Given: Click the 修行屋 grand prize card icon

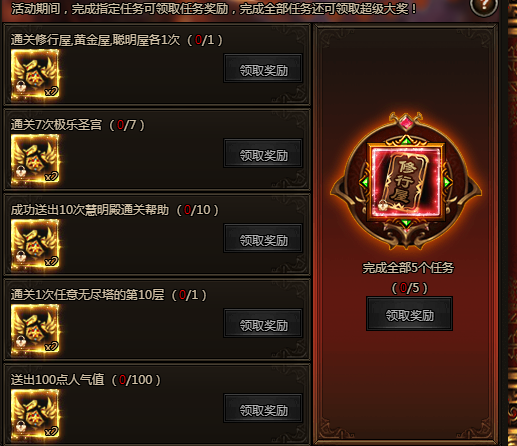Looking at the screenshot, I should click(x=406, y=182).
